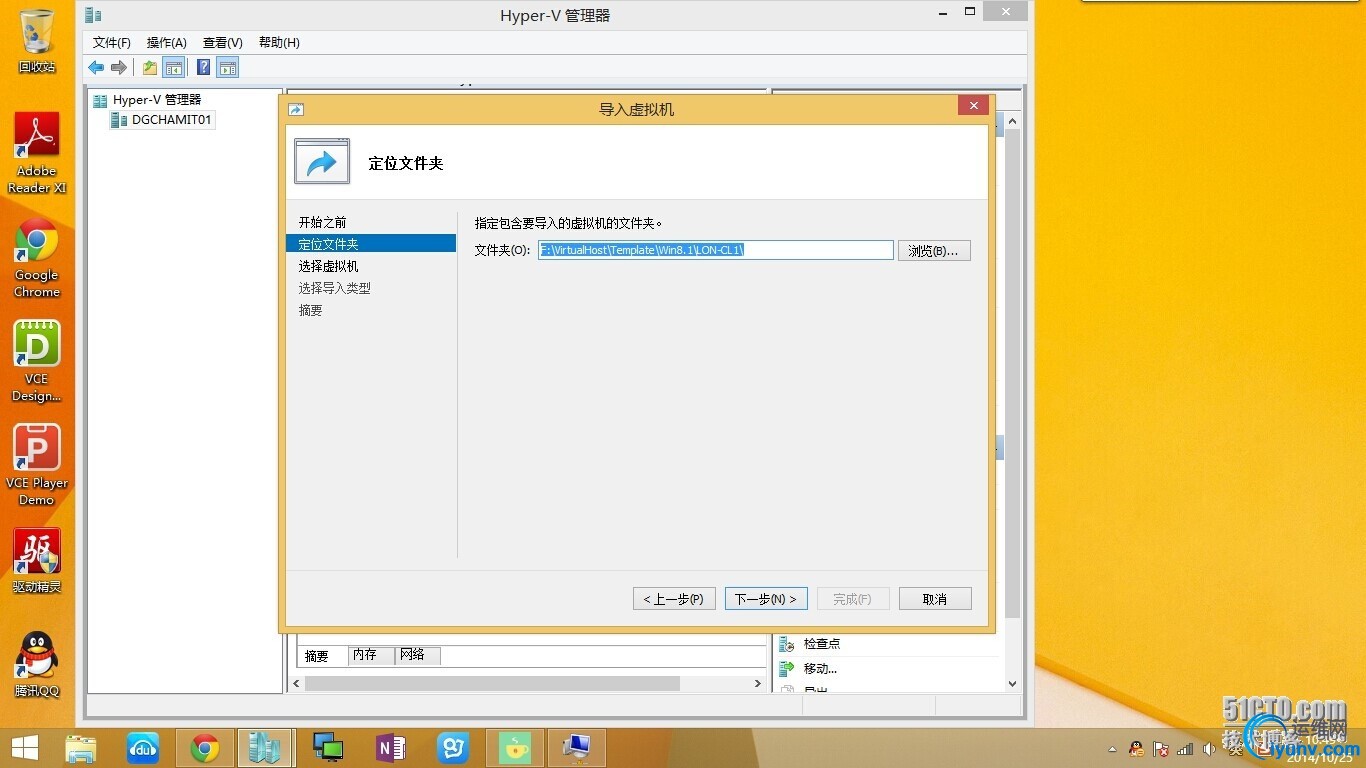
Task: Open the Baidu "du" taskbar icon
Action: 143,748
